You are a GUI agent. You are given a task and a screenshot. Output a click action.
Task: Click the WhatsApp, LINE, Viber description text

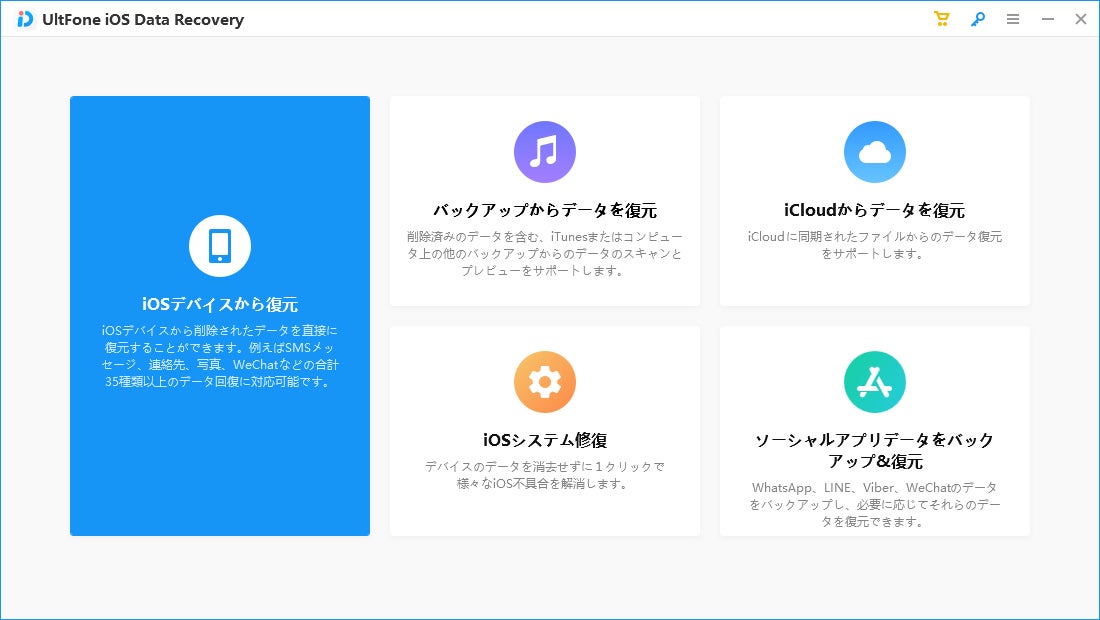click(x=874, y=504)
